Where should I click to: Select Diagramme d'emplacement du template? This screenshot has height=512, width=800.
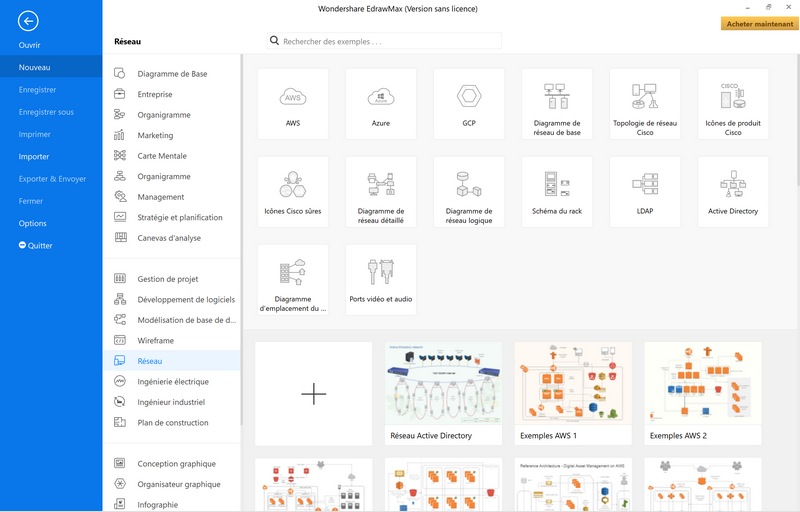293,279
